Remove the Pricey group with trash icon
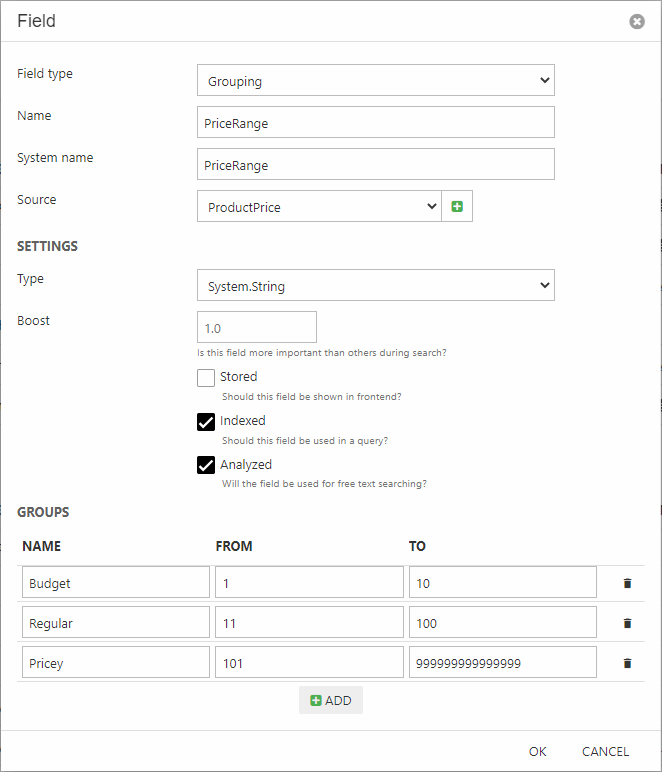Image resolution: width=662 pixels, height=772 pixels. tap(627, 663)
